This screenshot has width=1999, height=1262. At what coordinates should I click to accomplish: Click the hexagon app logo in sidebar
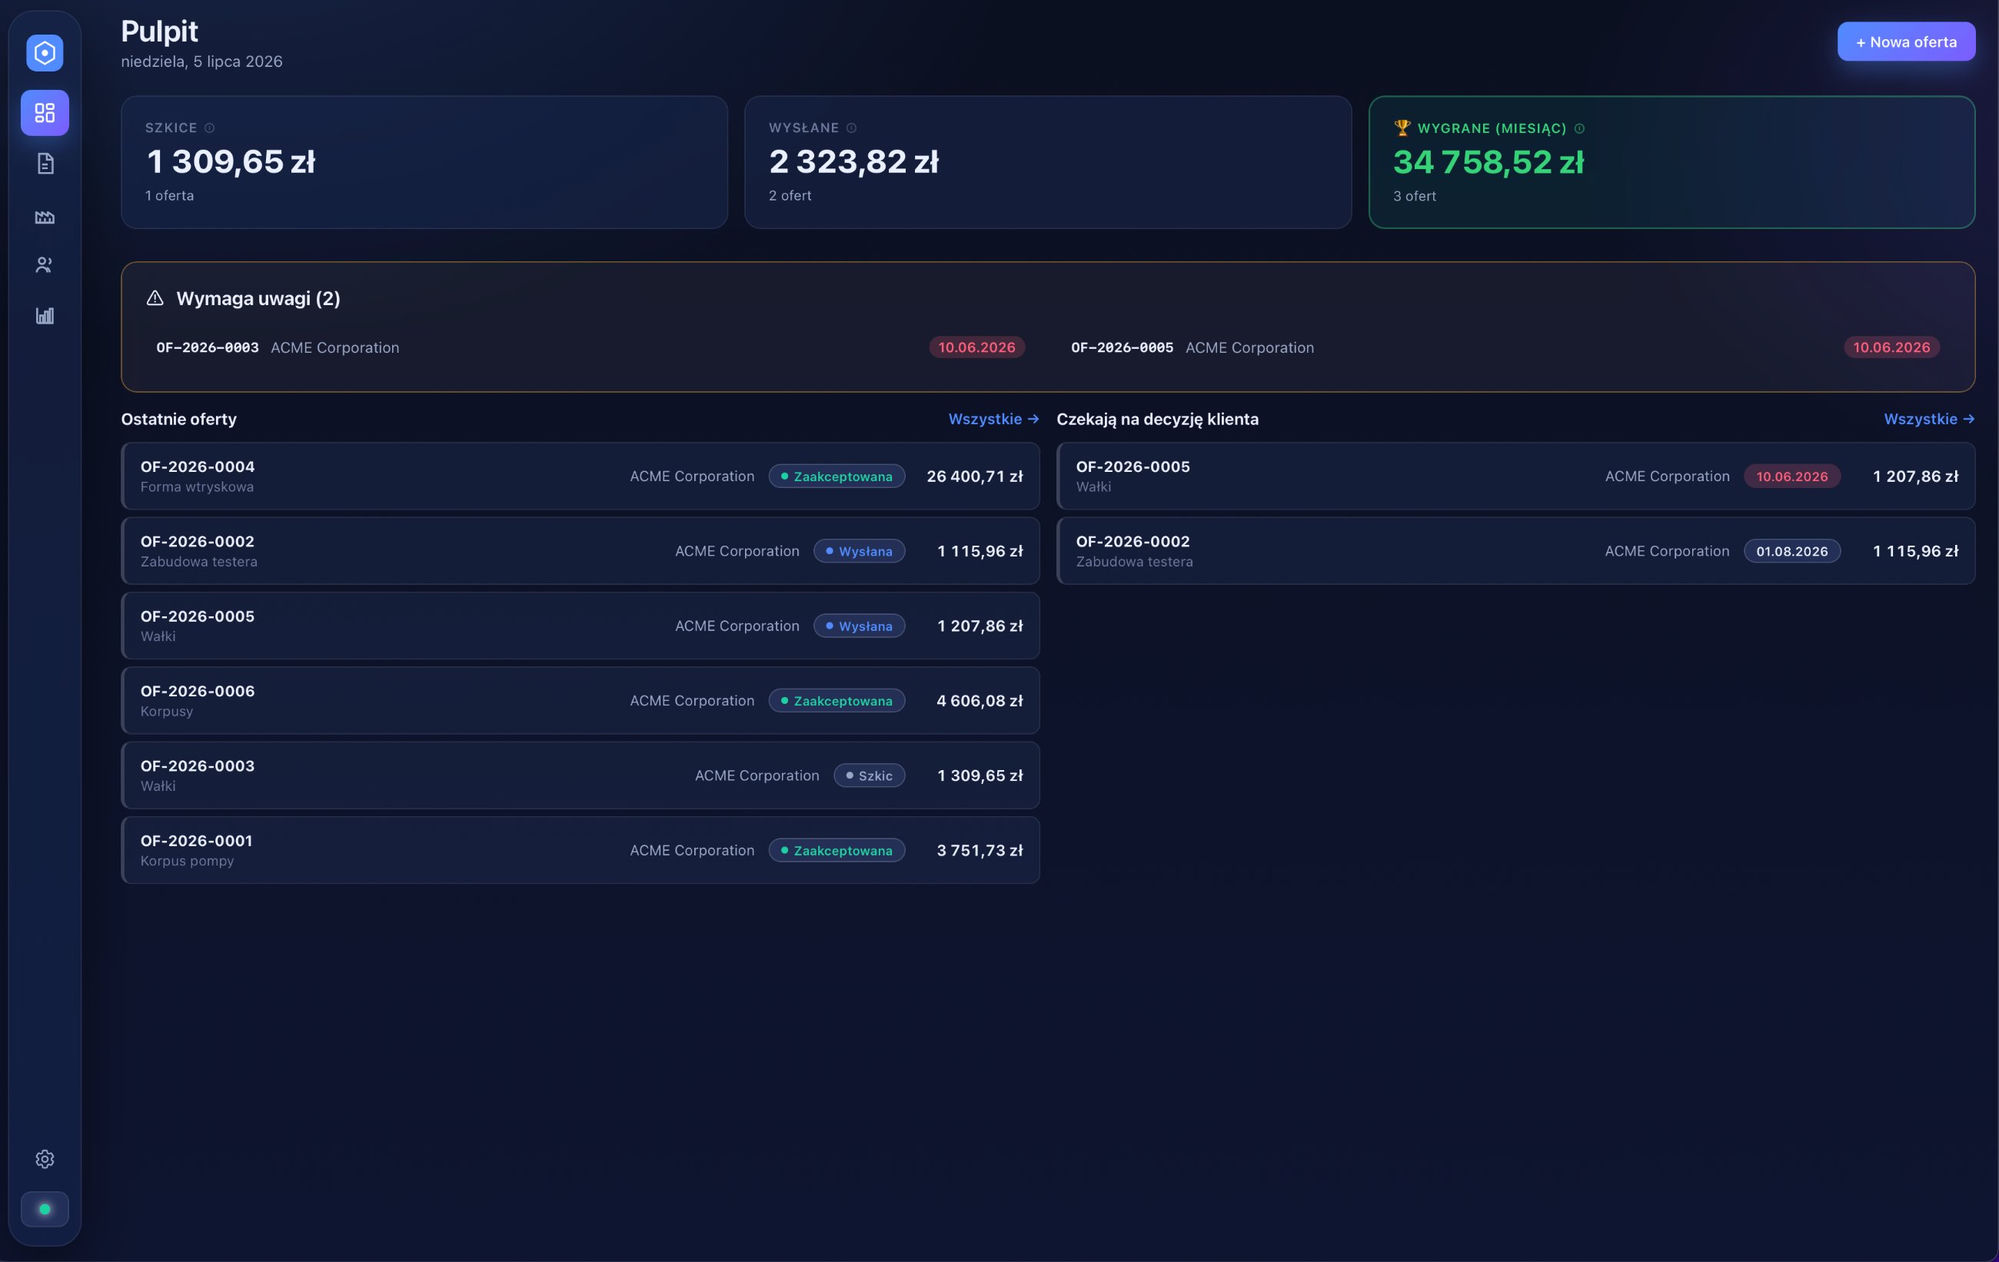click(x=45, y=53)
